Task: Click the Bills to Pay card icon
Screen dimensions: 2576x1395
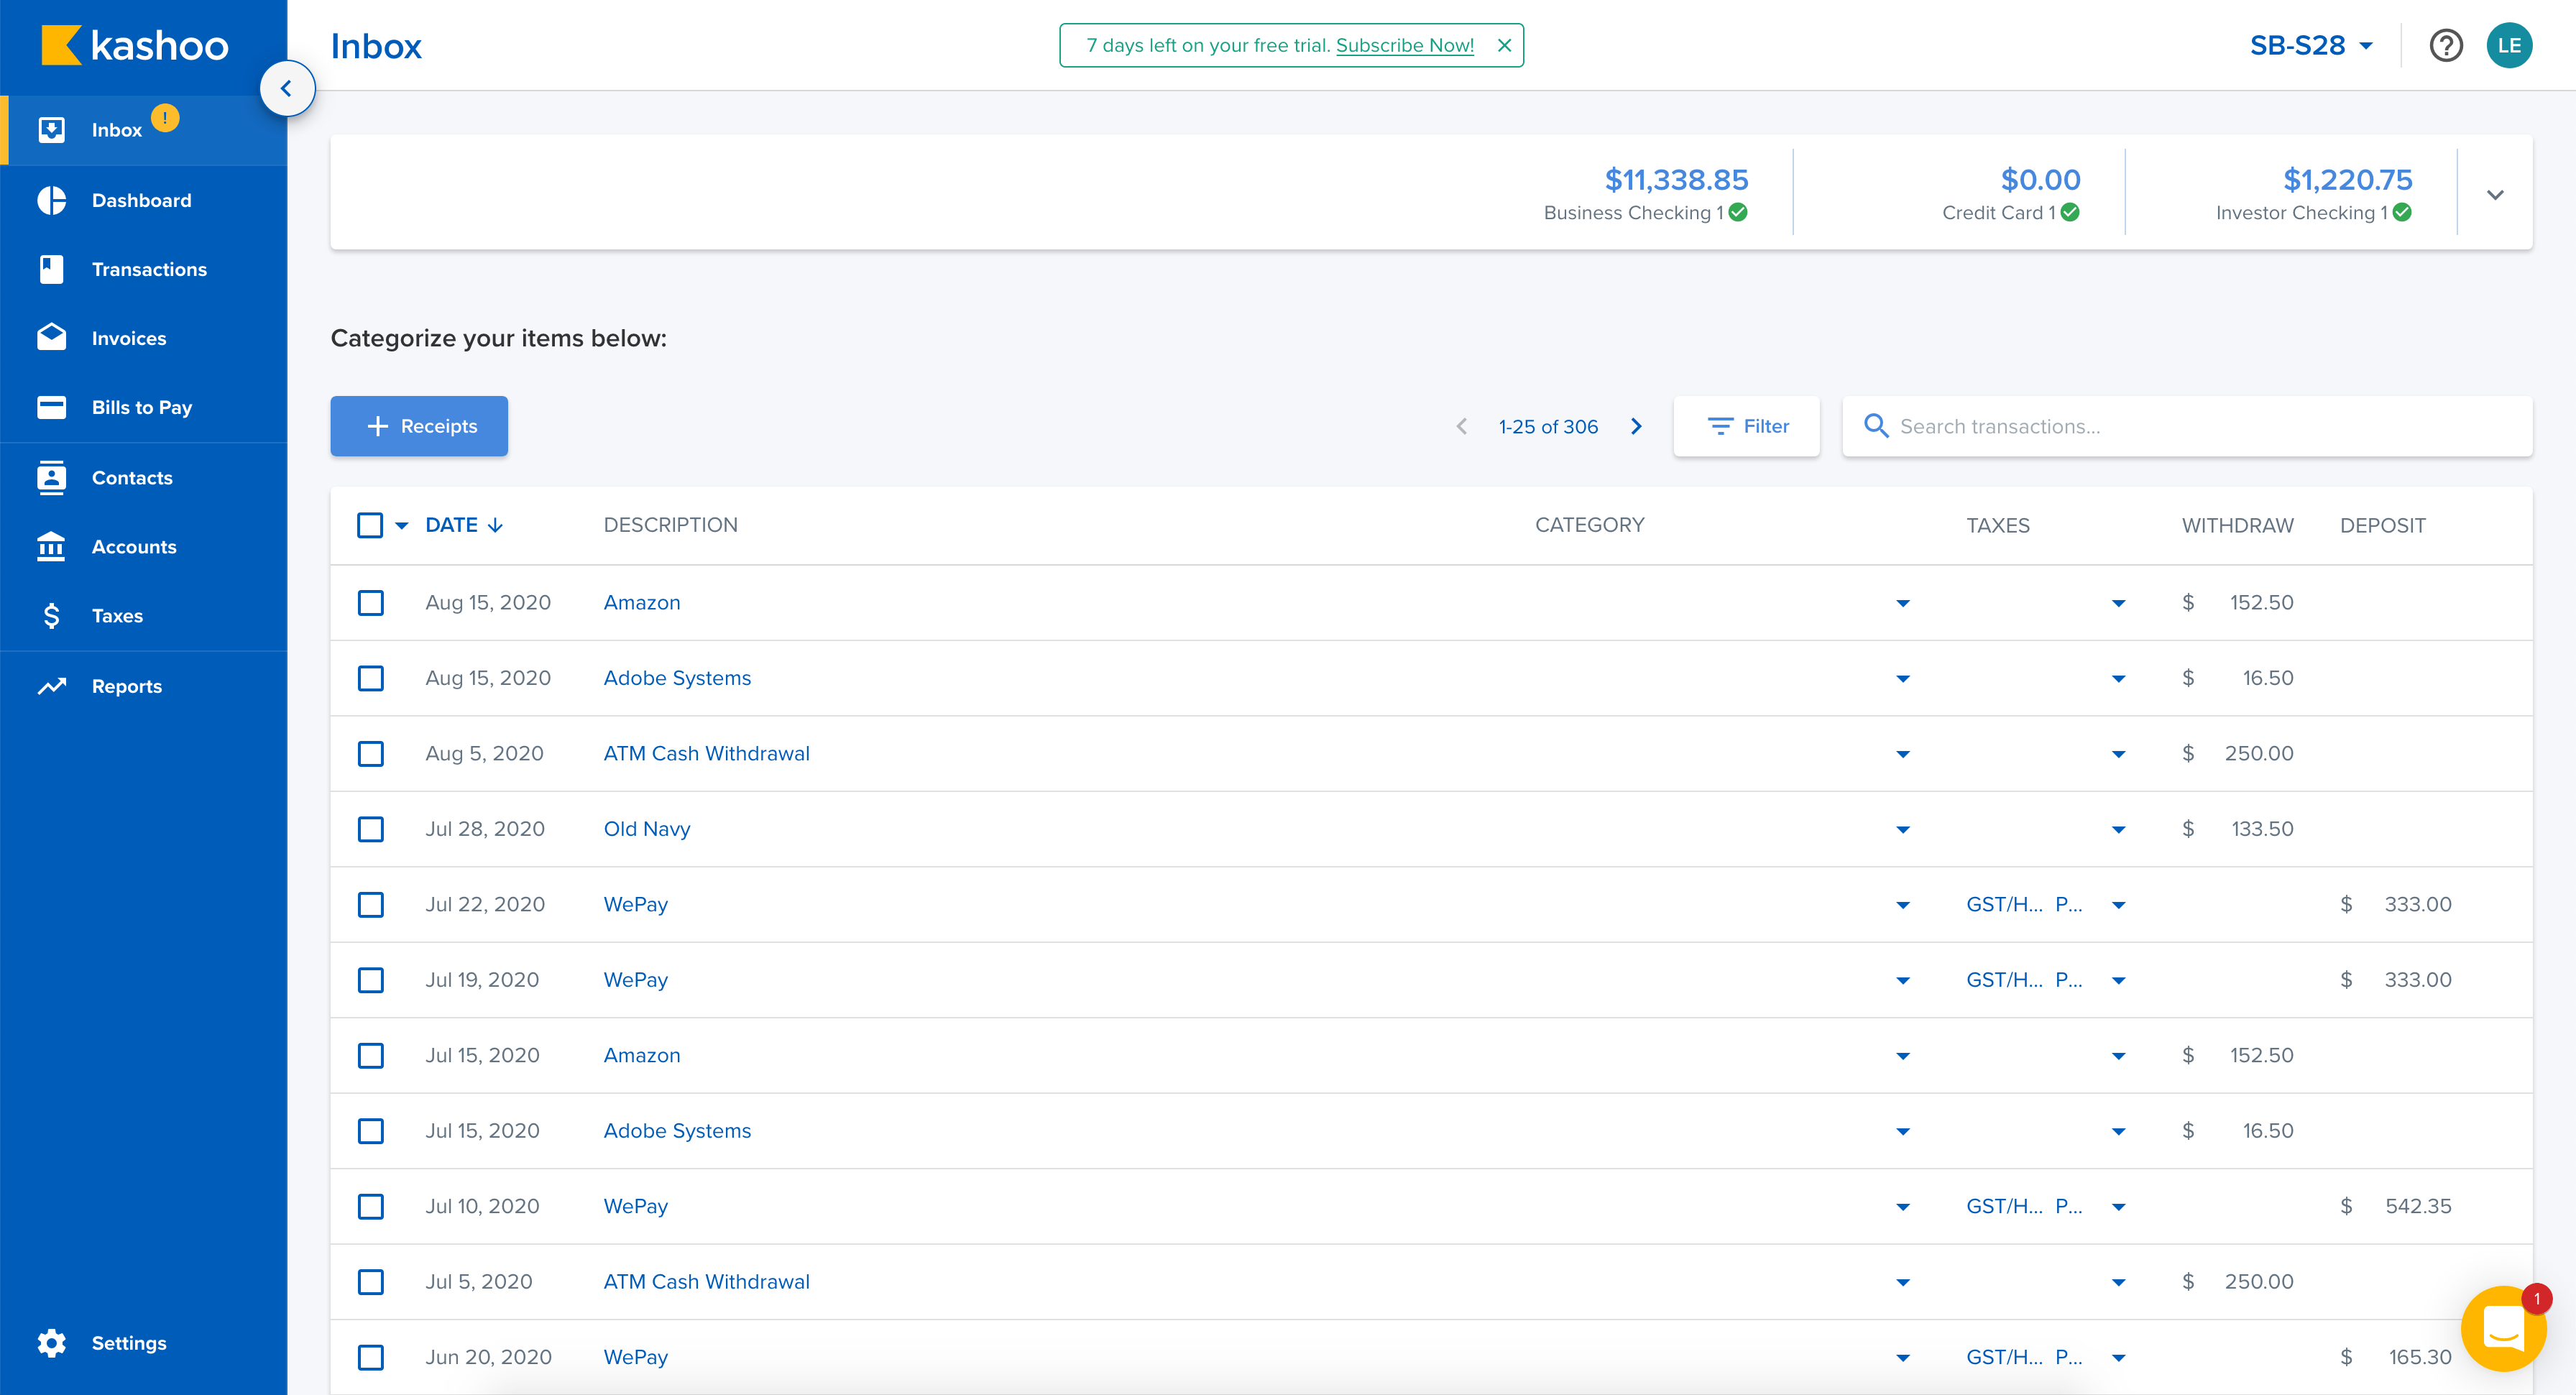Action: 51,407
